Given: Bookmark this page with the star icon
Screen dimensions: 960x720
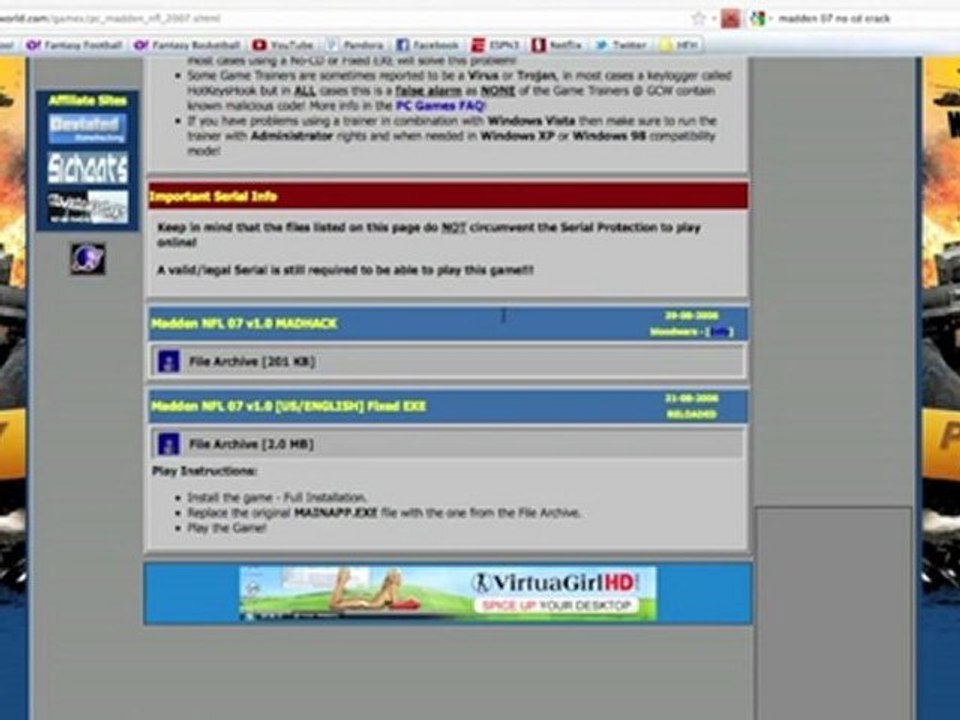Looking at the screenshot, I should 699,18.
